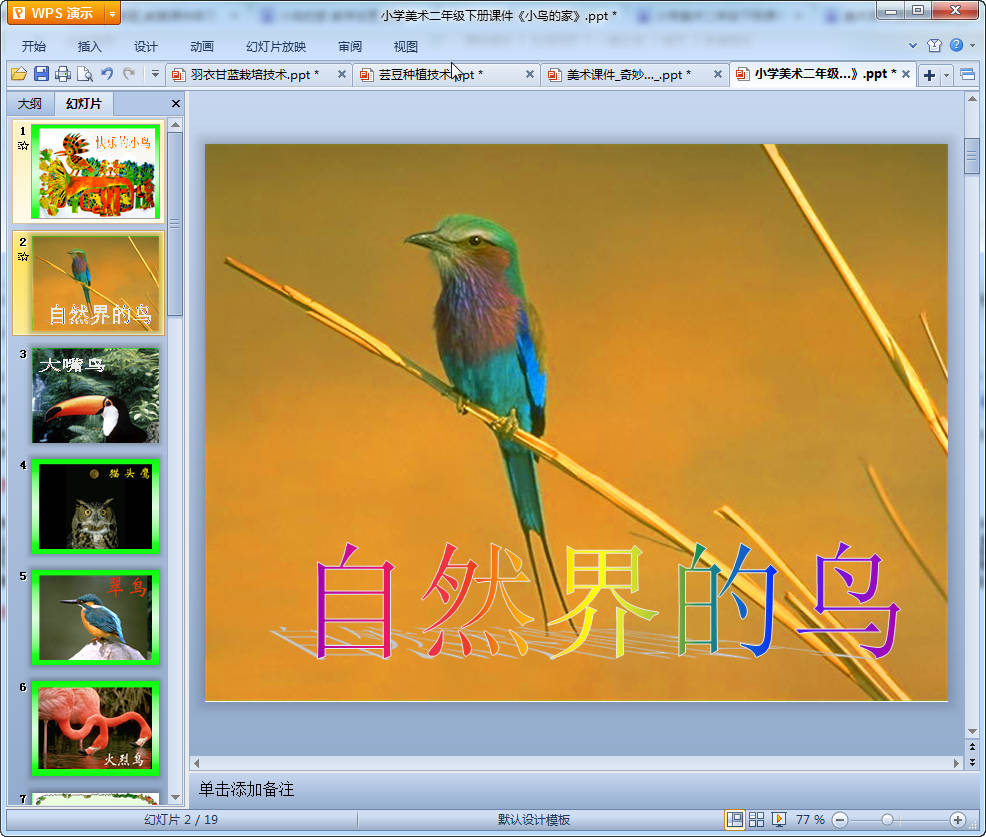Print the presentation using printer icon
The width and height of the screenshot is (986, 837).
tap(62, 74)
